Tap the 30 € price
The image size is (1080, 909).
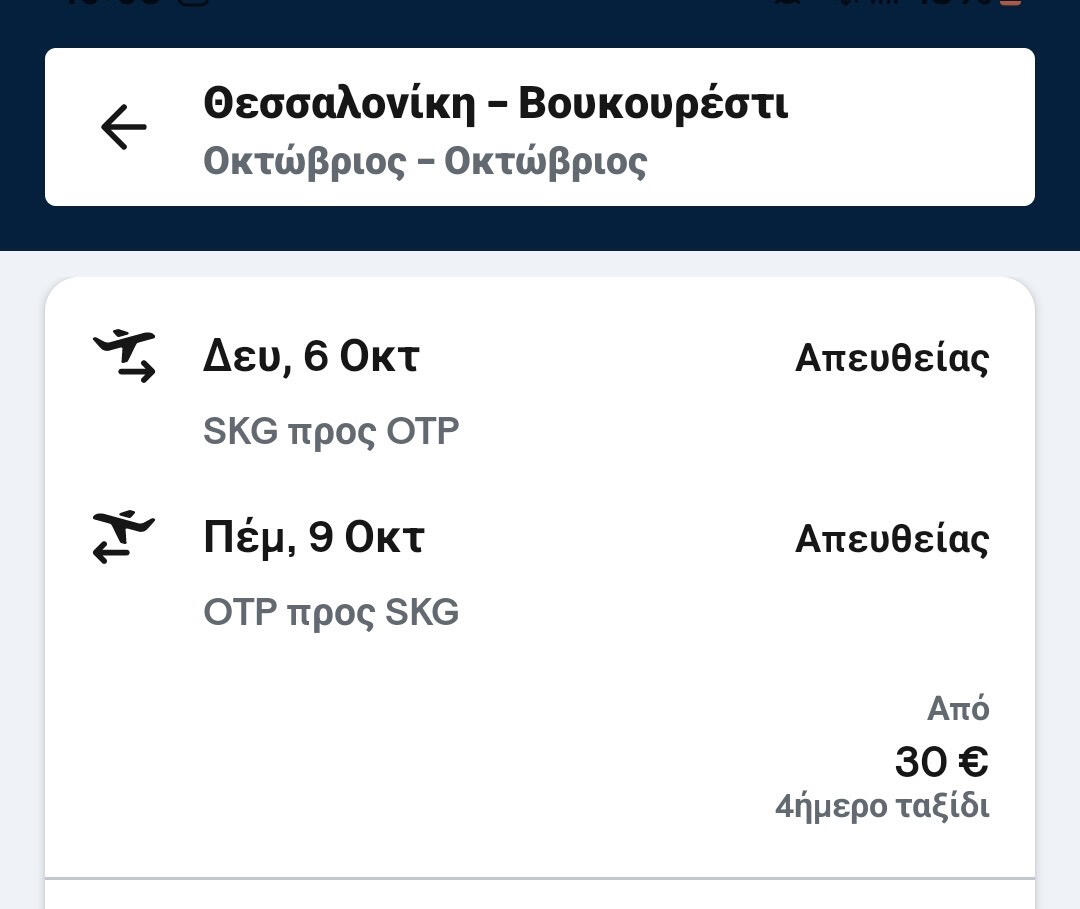pyautogui.click(x=941, y=762)
